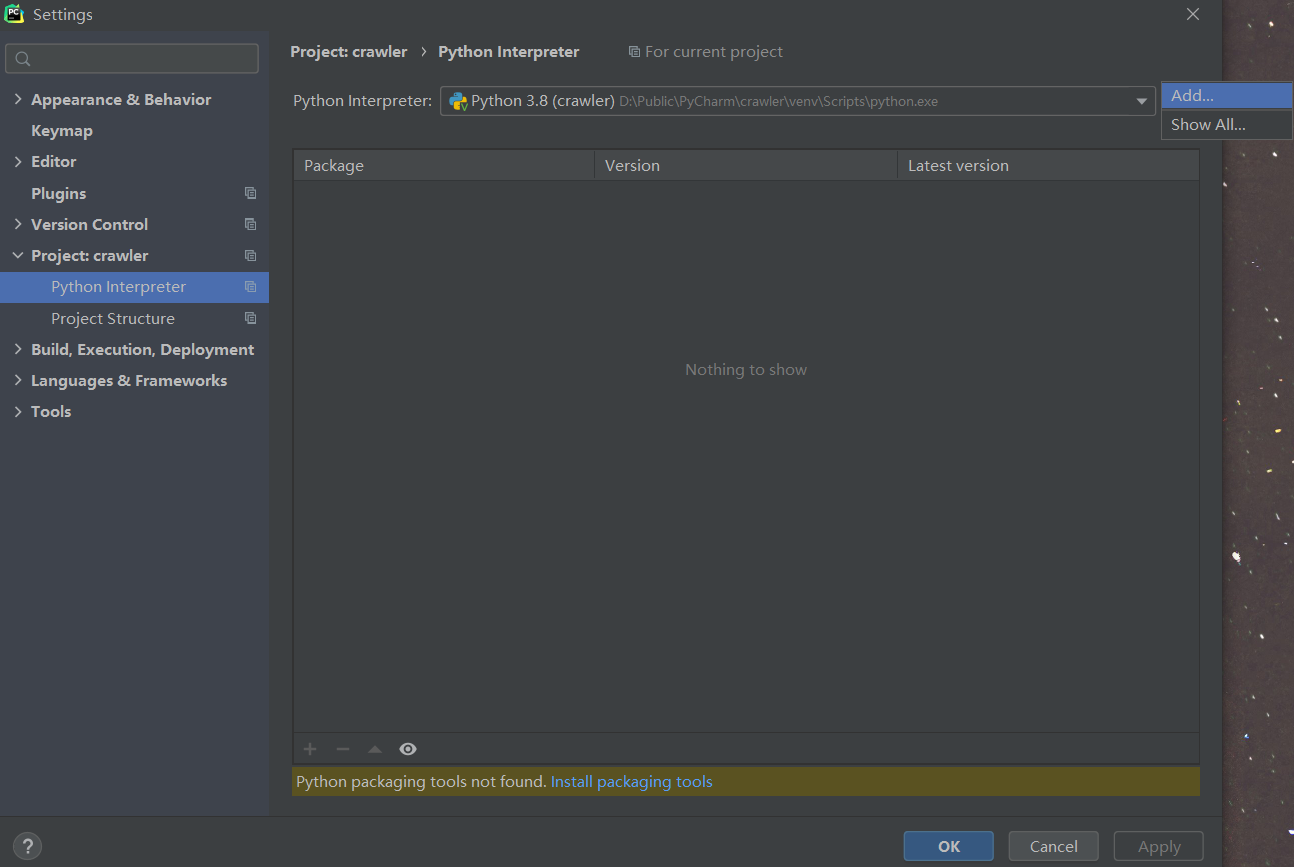Expand the Editor settings section
This screenshot has width=1294, height=867.
pyautogui.click(x=18, y=161)
